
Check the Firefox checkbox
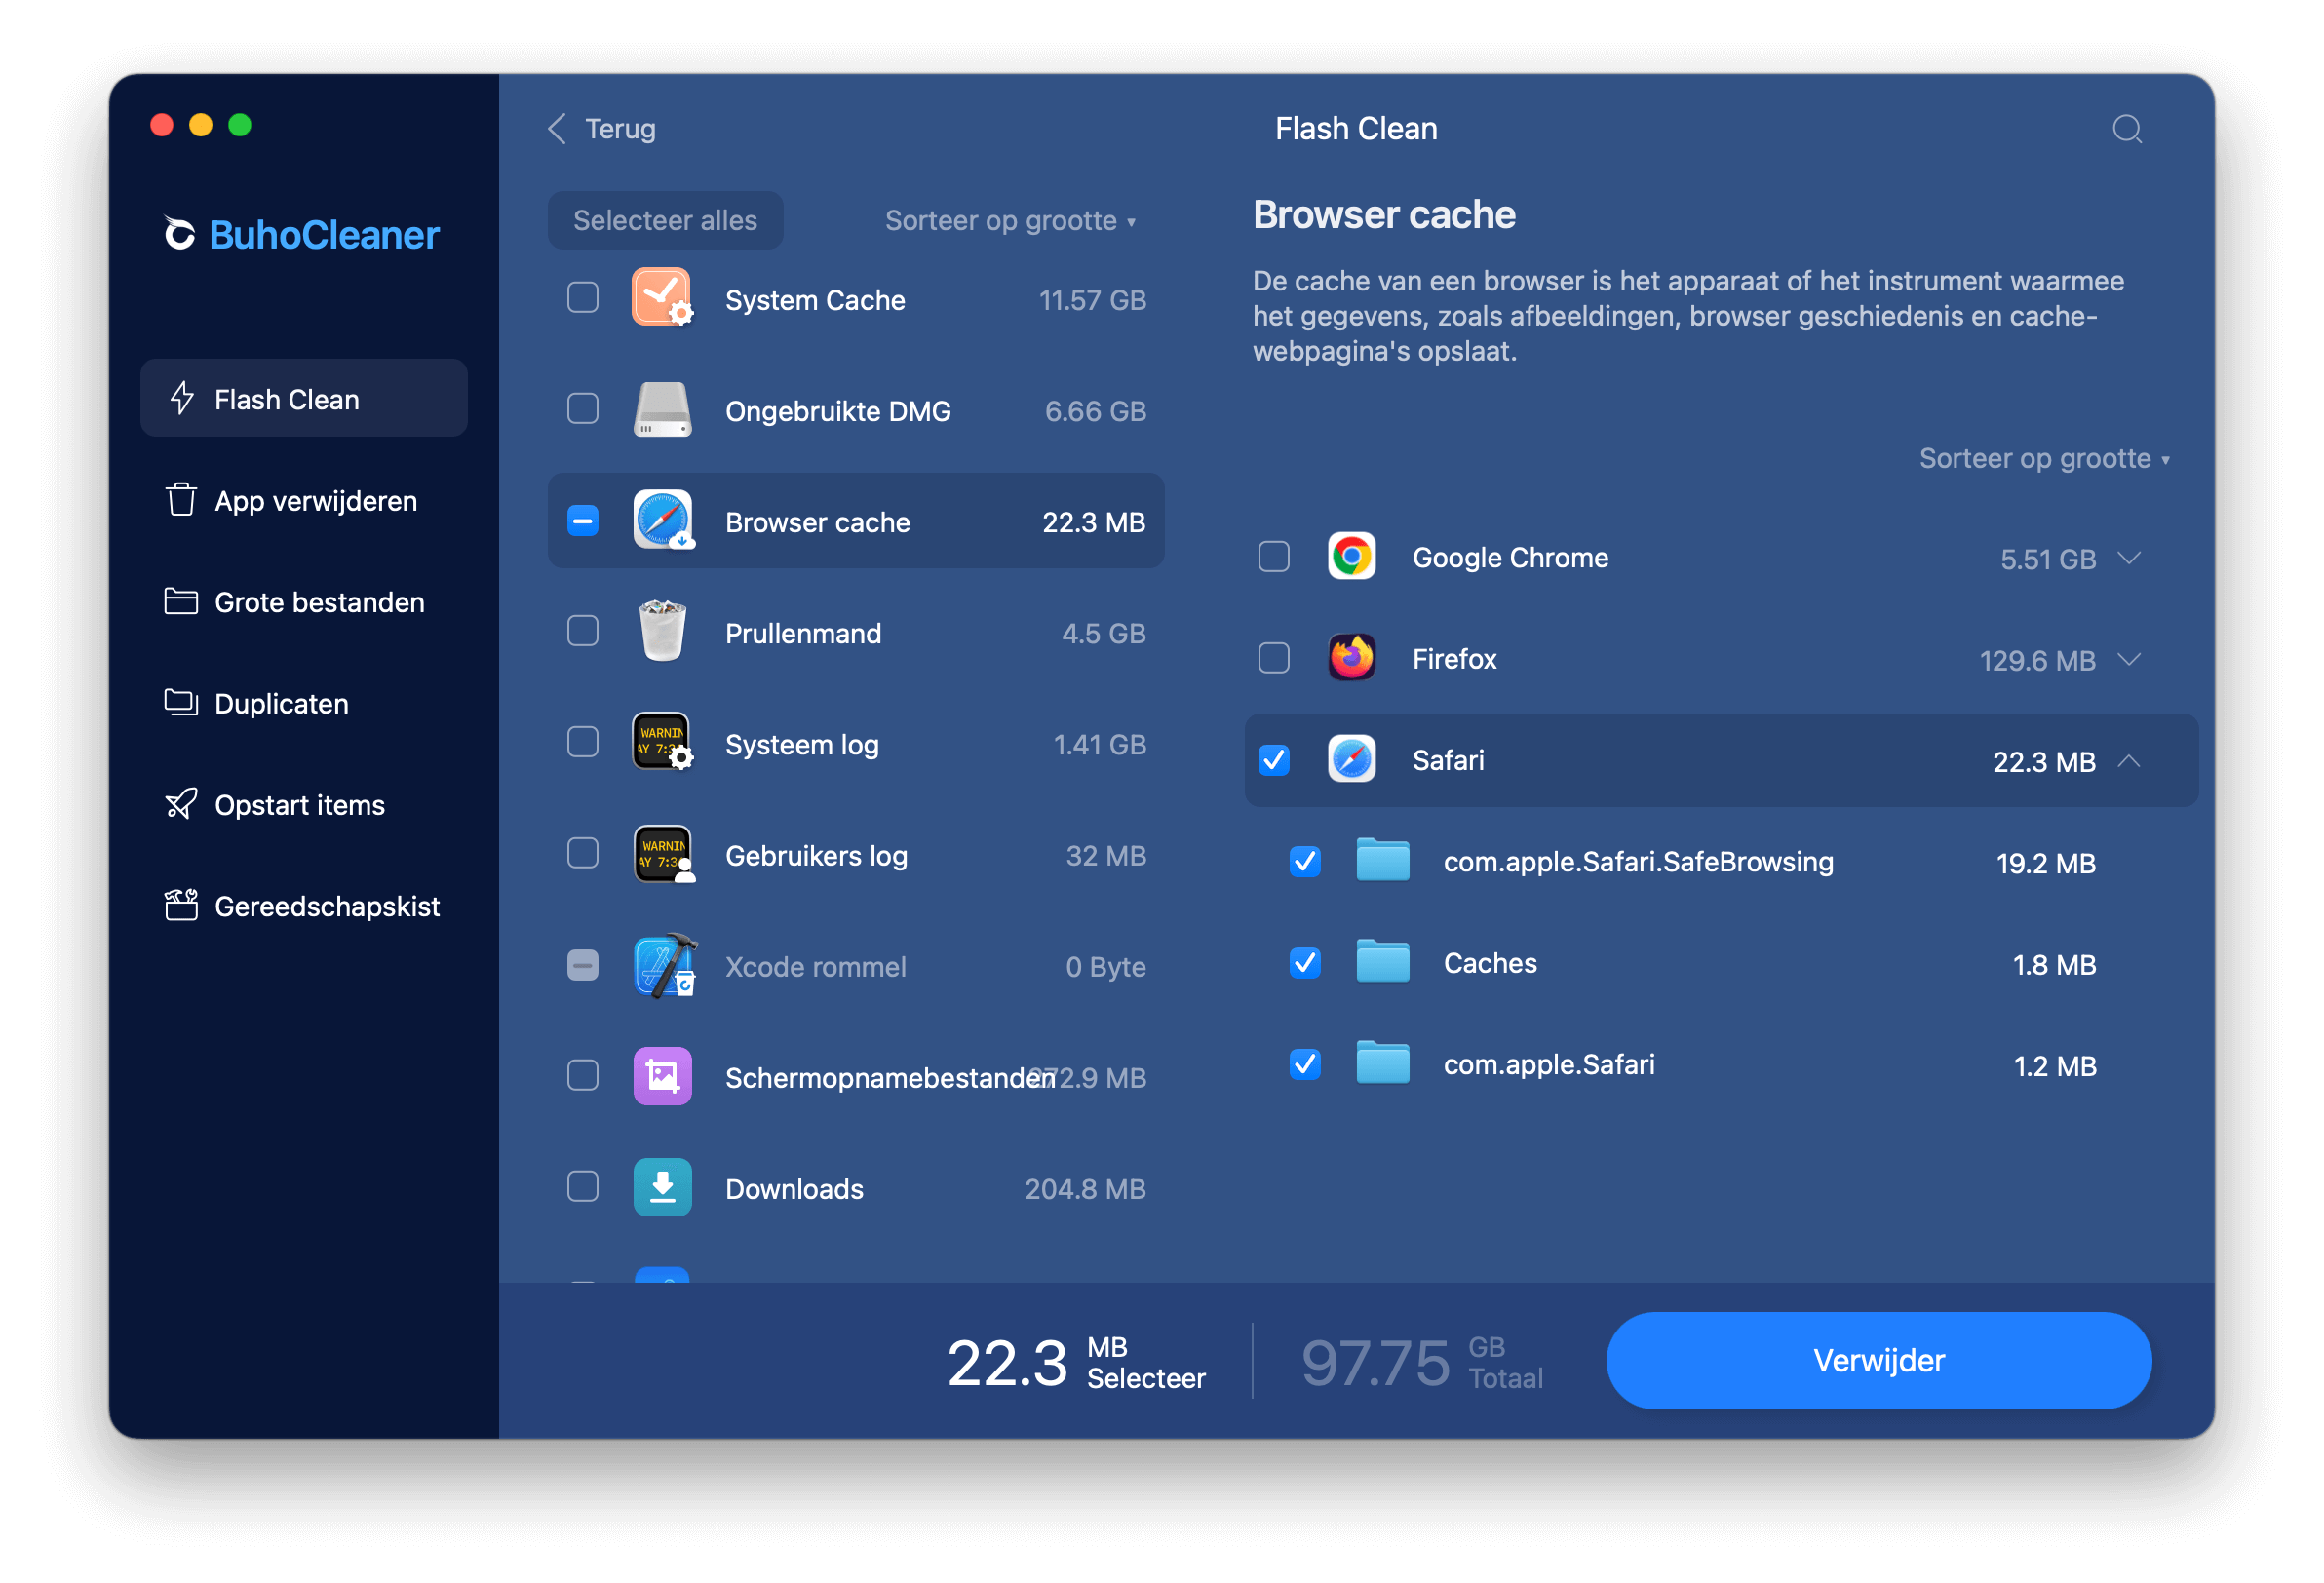pyautogui.click(x=1273, y=658)
